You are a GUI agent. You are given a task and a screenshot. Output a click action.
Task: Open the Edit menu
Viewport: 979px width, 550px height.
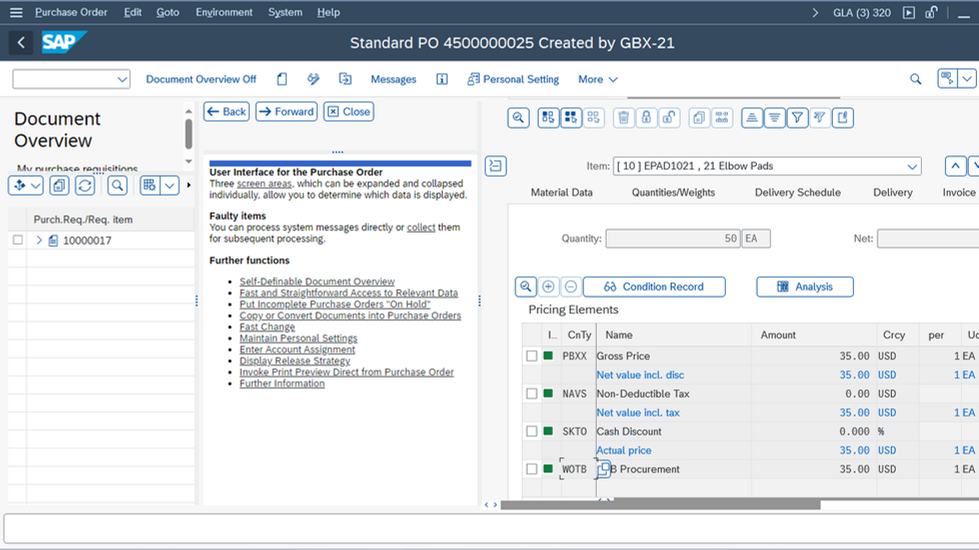132,12
